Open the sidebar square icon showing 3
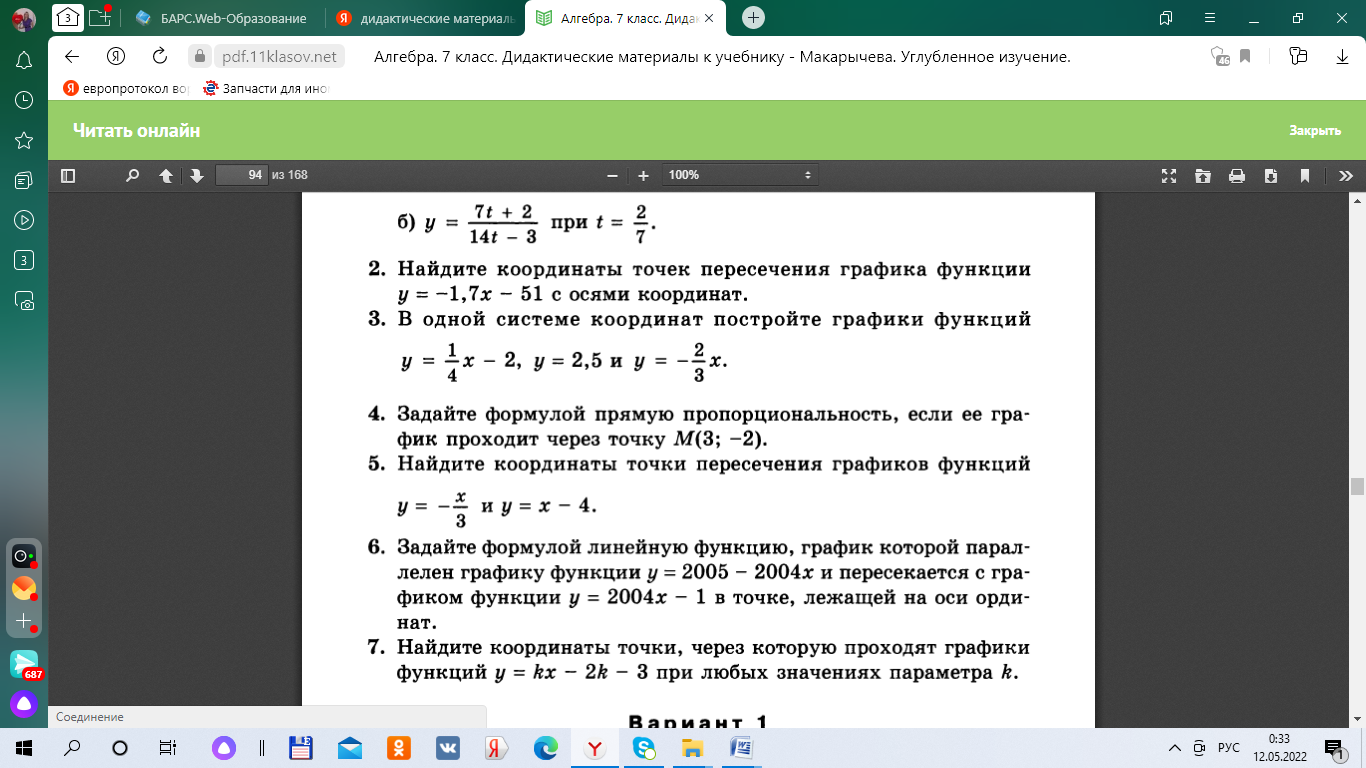 click(24, 260)
